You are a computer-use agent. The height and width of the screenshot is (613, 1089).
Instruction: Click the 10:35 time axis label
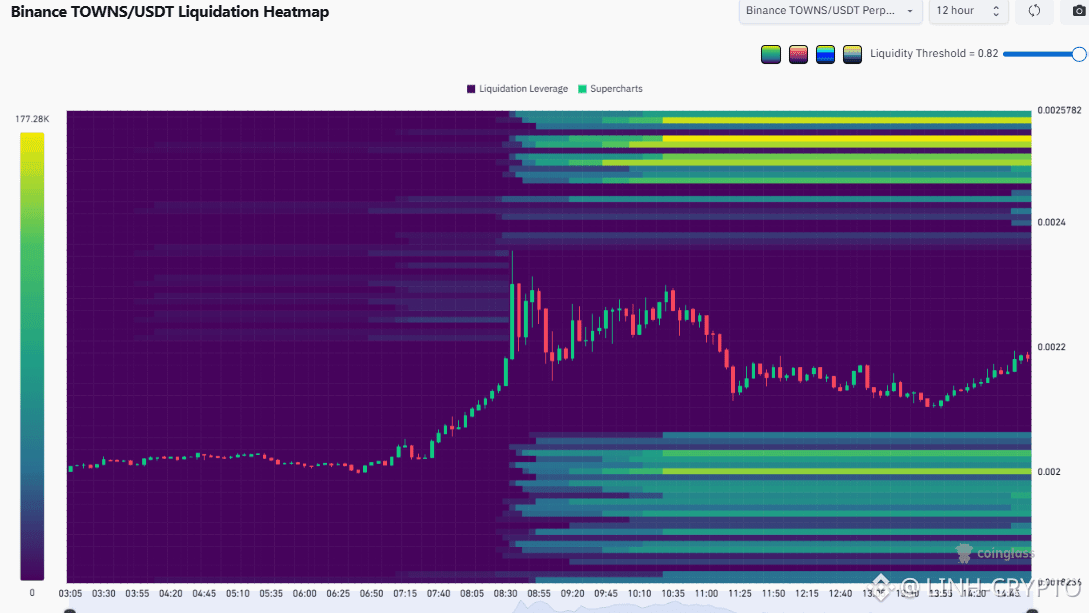(673, 594)
